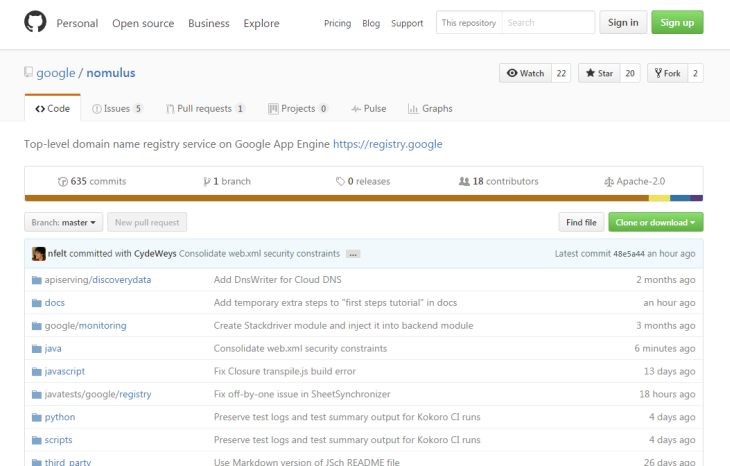This screenshot has width=730, height=466.
Task: Click the folder icon next to scripts
Action: 37,440
